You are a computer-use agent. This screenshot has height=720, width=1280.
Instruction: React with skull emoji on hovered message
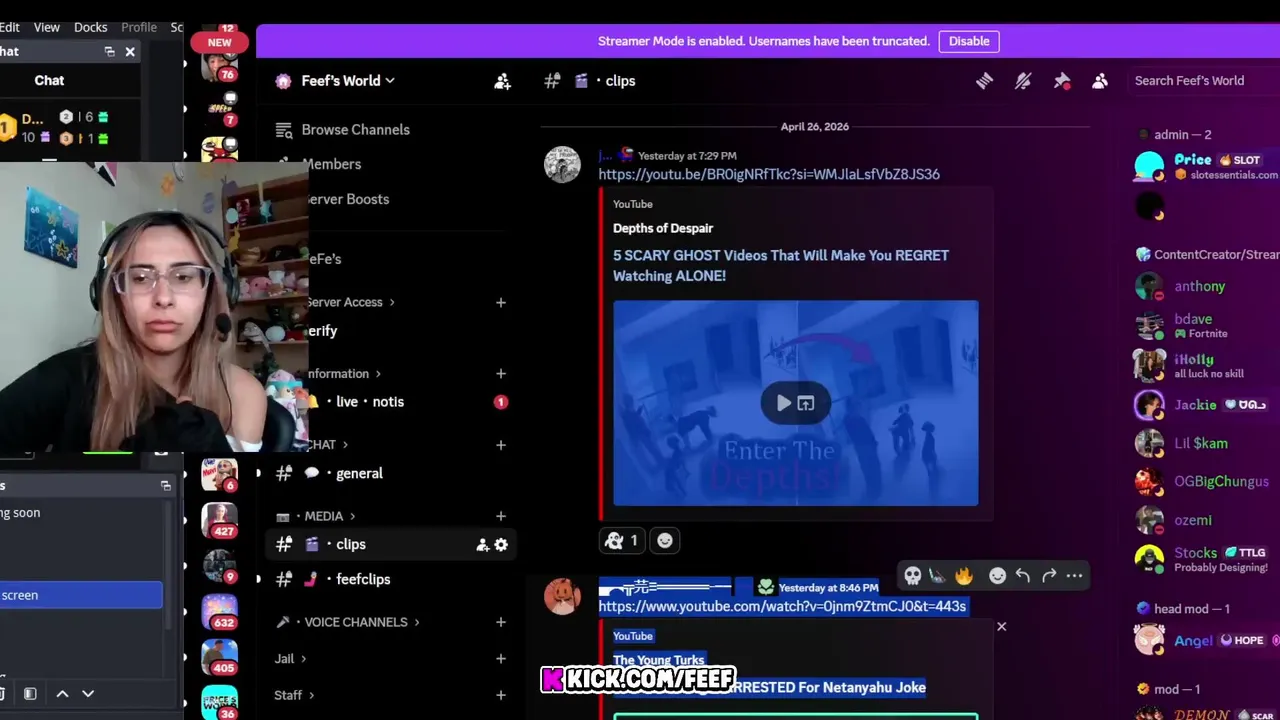point(912,576)
